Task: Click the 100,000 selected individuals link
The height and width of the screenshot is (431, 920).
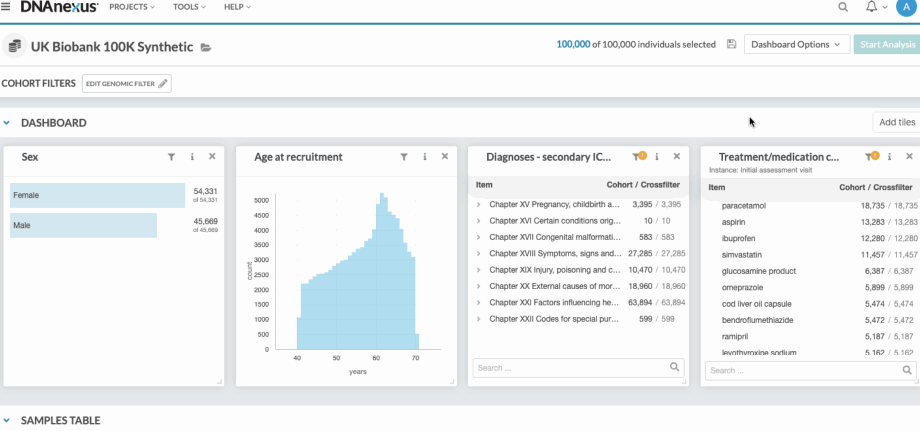Action: tap(573, 44)
